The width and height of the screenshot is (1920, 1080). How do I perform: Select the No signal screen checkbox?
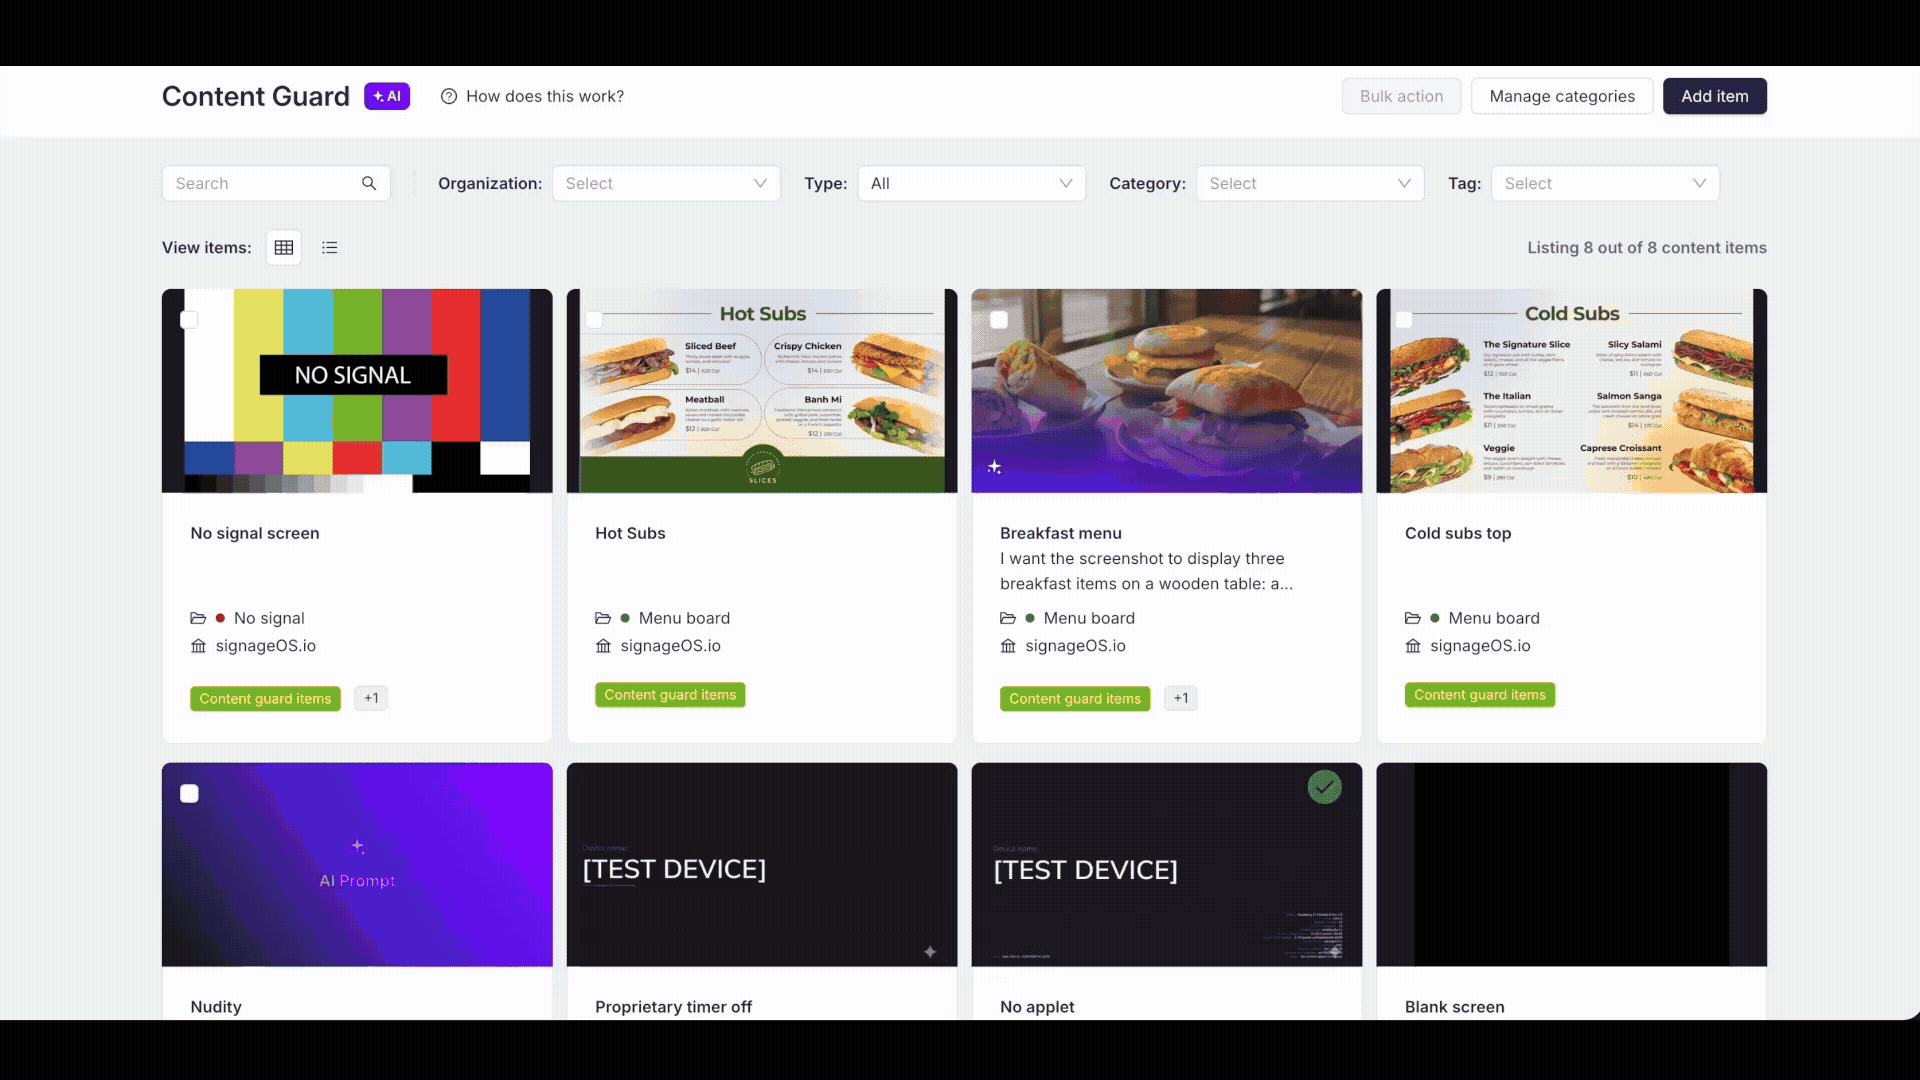189,320
